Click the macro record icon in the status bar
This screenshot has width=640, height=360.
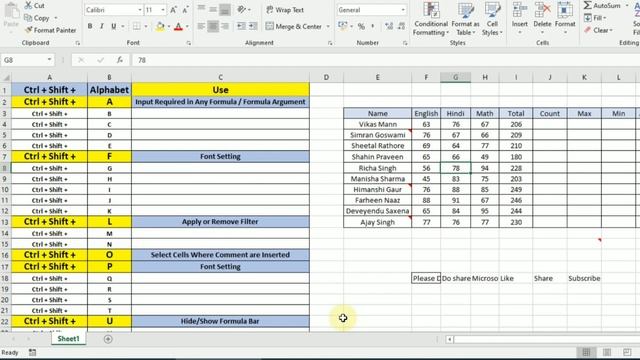[32, 352]
